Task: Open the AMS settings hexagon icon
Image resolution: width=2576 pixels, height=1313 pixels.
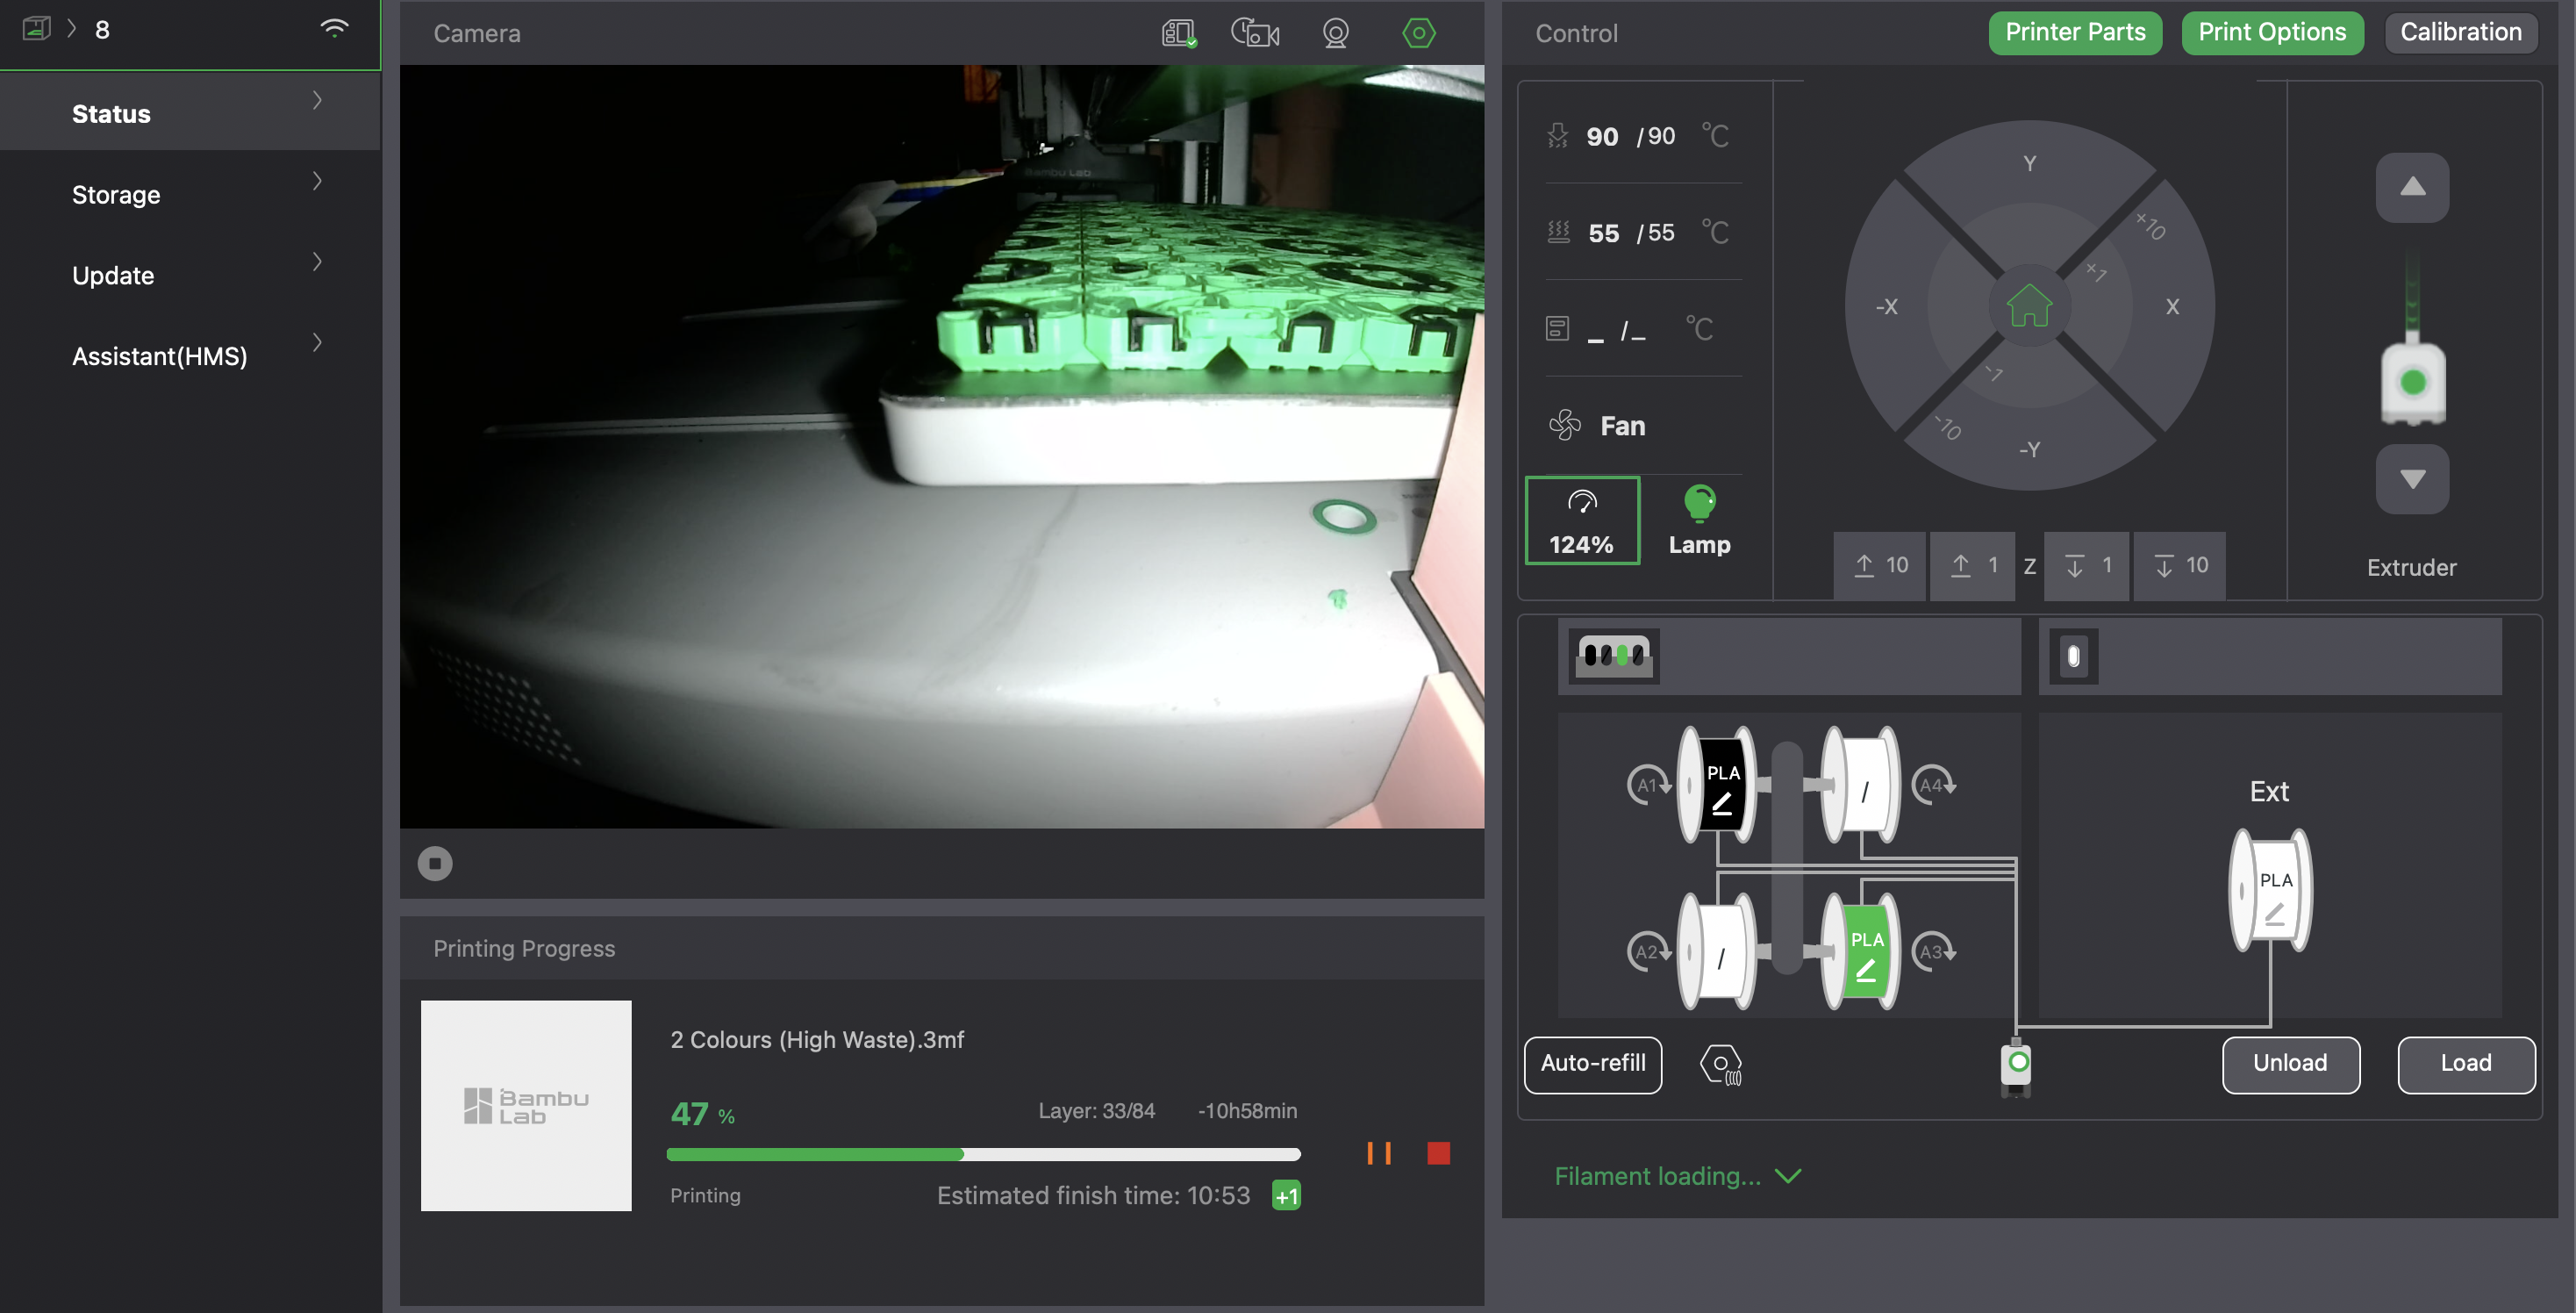Action: (1721, 1064)
